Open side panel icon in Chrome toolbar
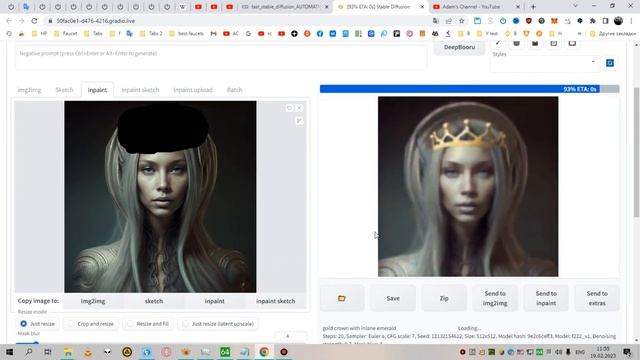 (606, 21)
